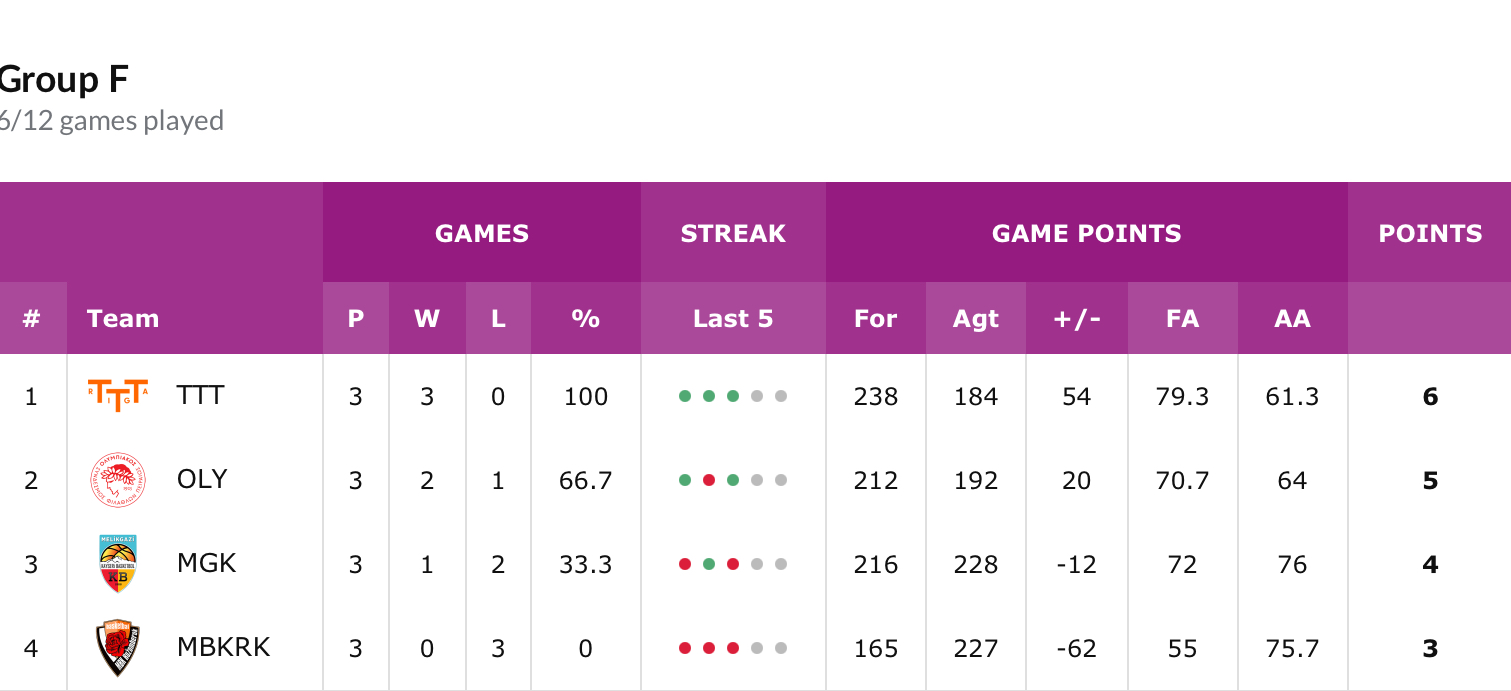This screenshot has width=1511, height=691.
Task: Click the red second streak dot for OLY
Action: 709,480
